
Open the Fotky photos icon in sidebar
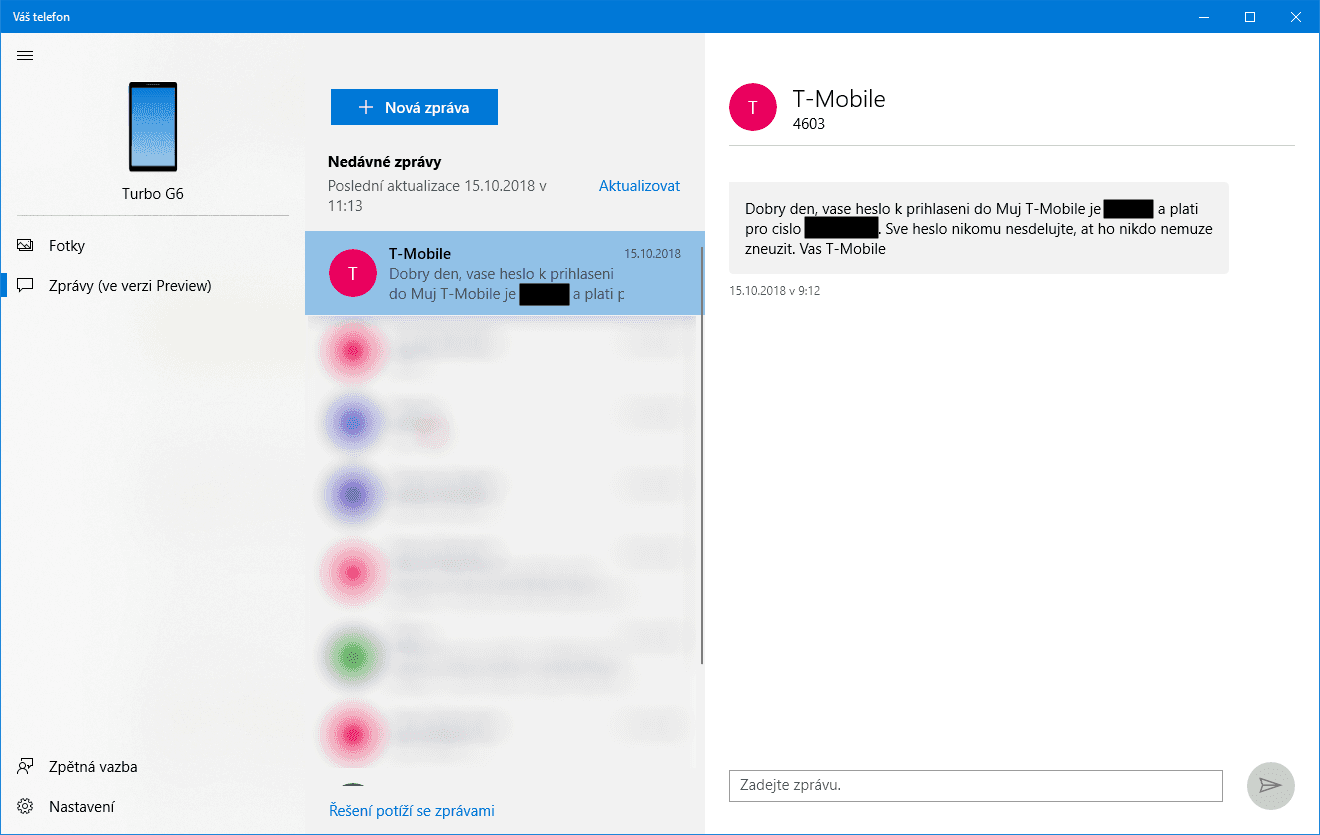[x=24, y=244]
